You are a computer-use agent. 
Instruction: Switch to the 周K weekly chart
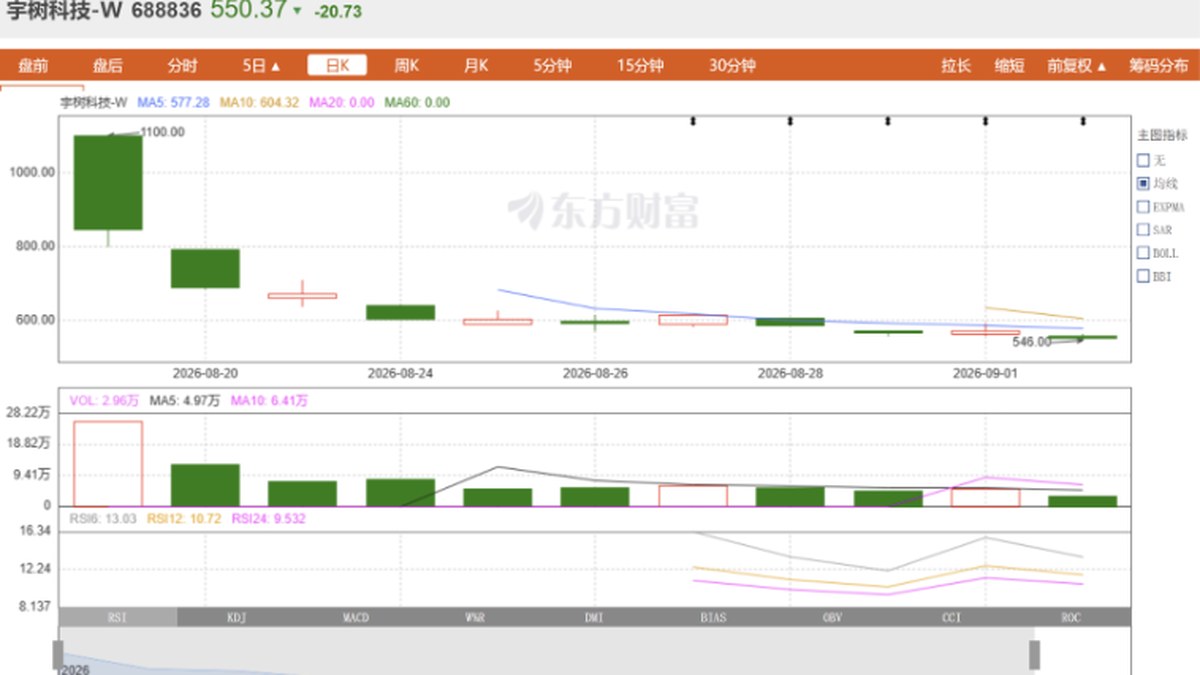(406, 66)
